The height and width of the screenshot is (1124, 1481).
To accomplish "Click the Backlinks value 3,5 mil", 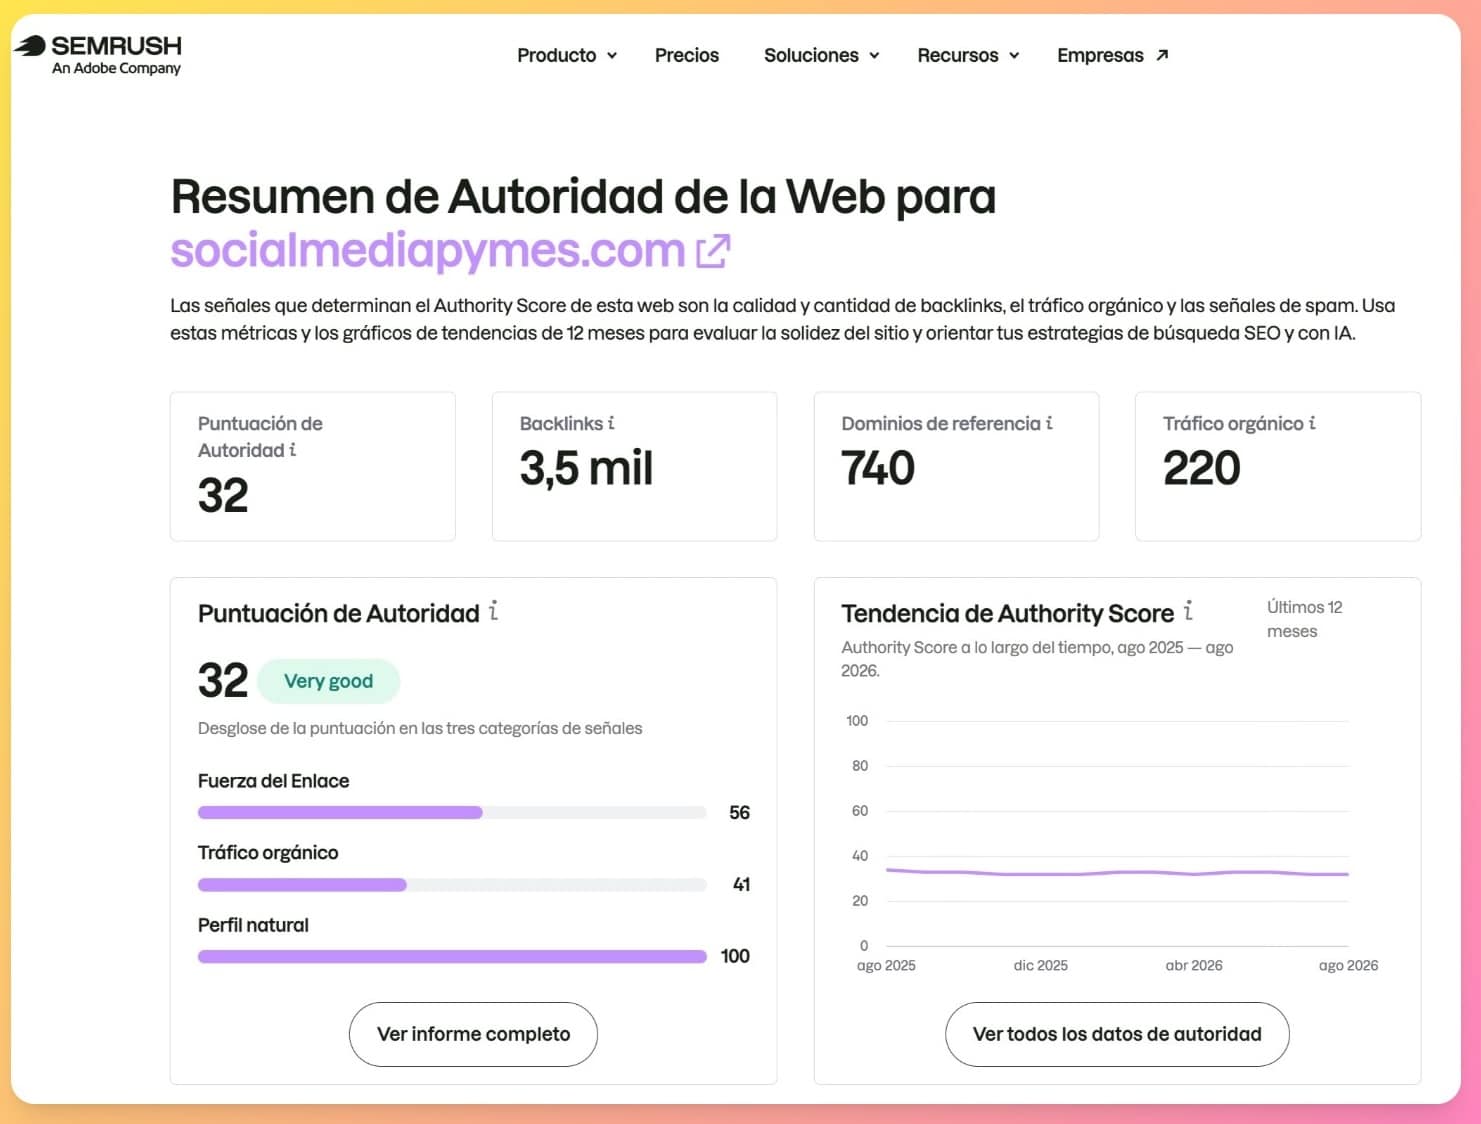I will coord(586,468).
